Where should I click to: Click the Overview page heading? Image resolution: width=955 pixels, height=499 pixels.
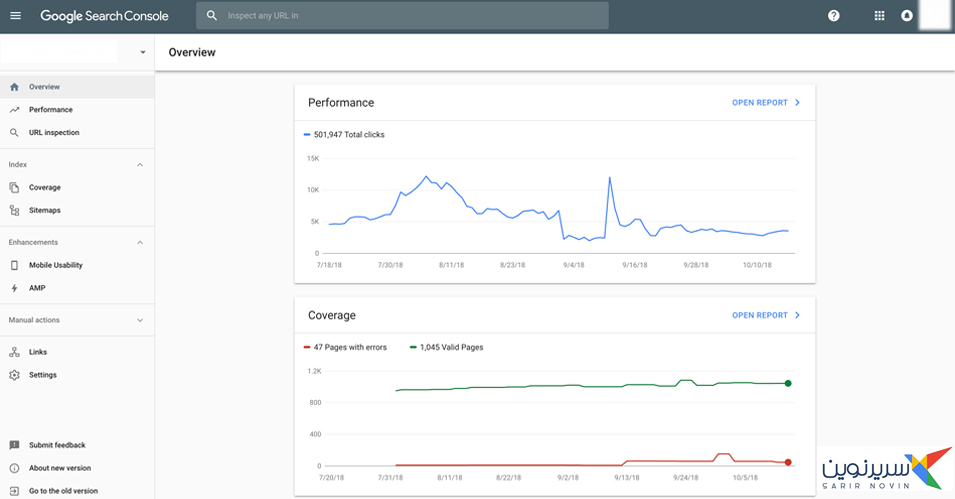192,52
